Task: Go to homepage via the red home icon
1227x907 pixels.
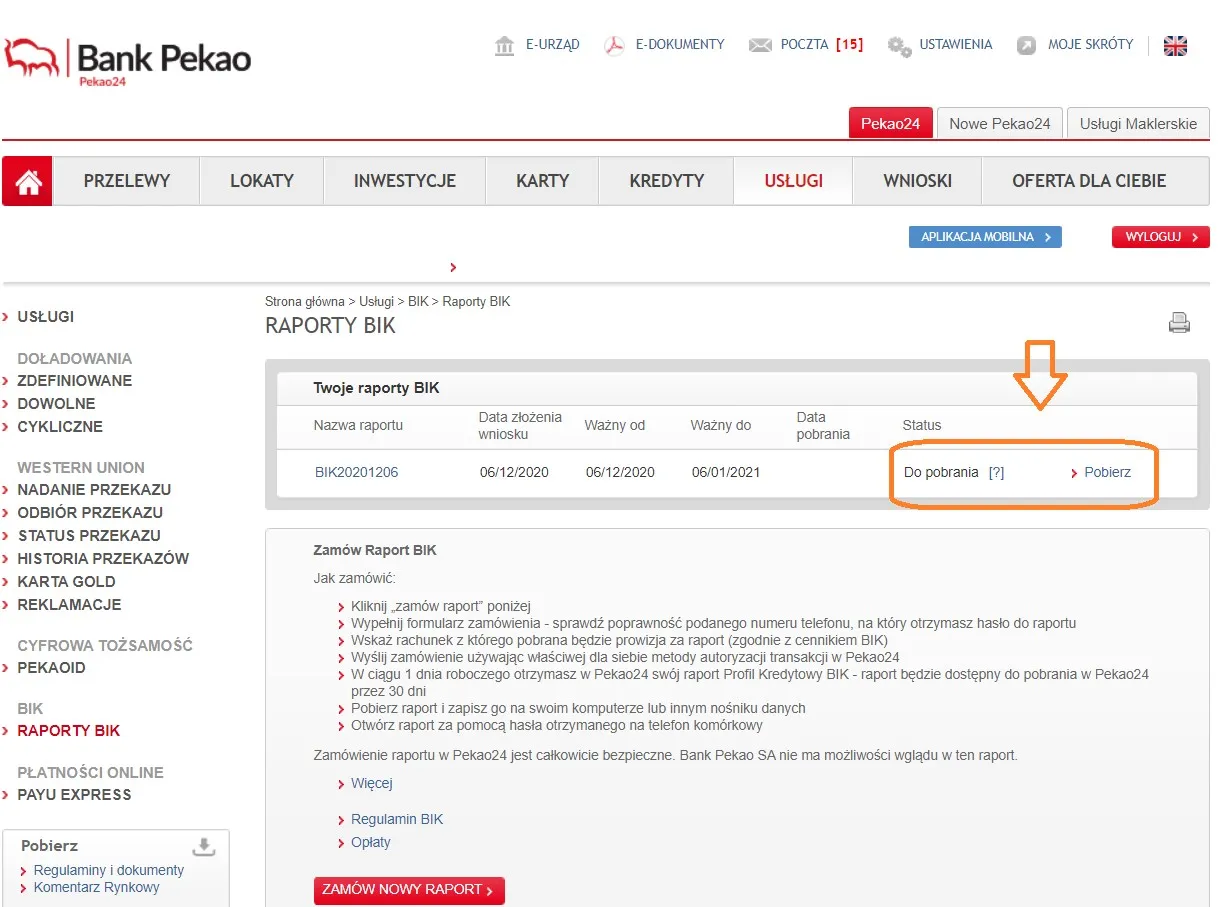Action: pyautogui.click(x=26, y=180)
